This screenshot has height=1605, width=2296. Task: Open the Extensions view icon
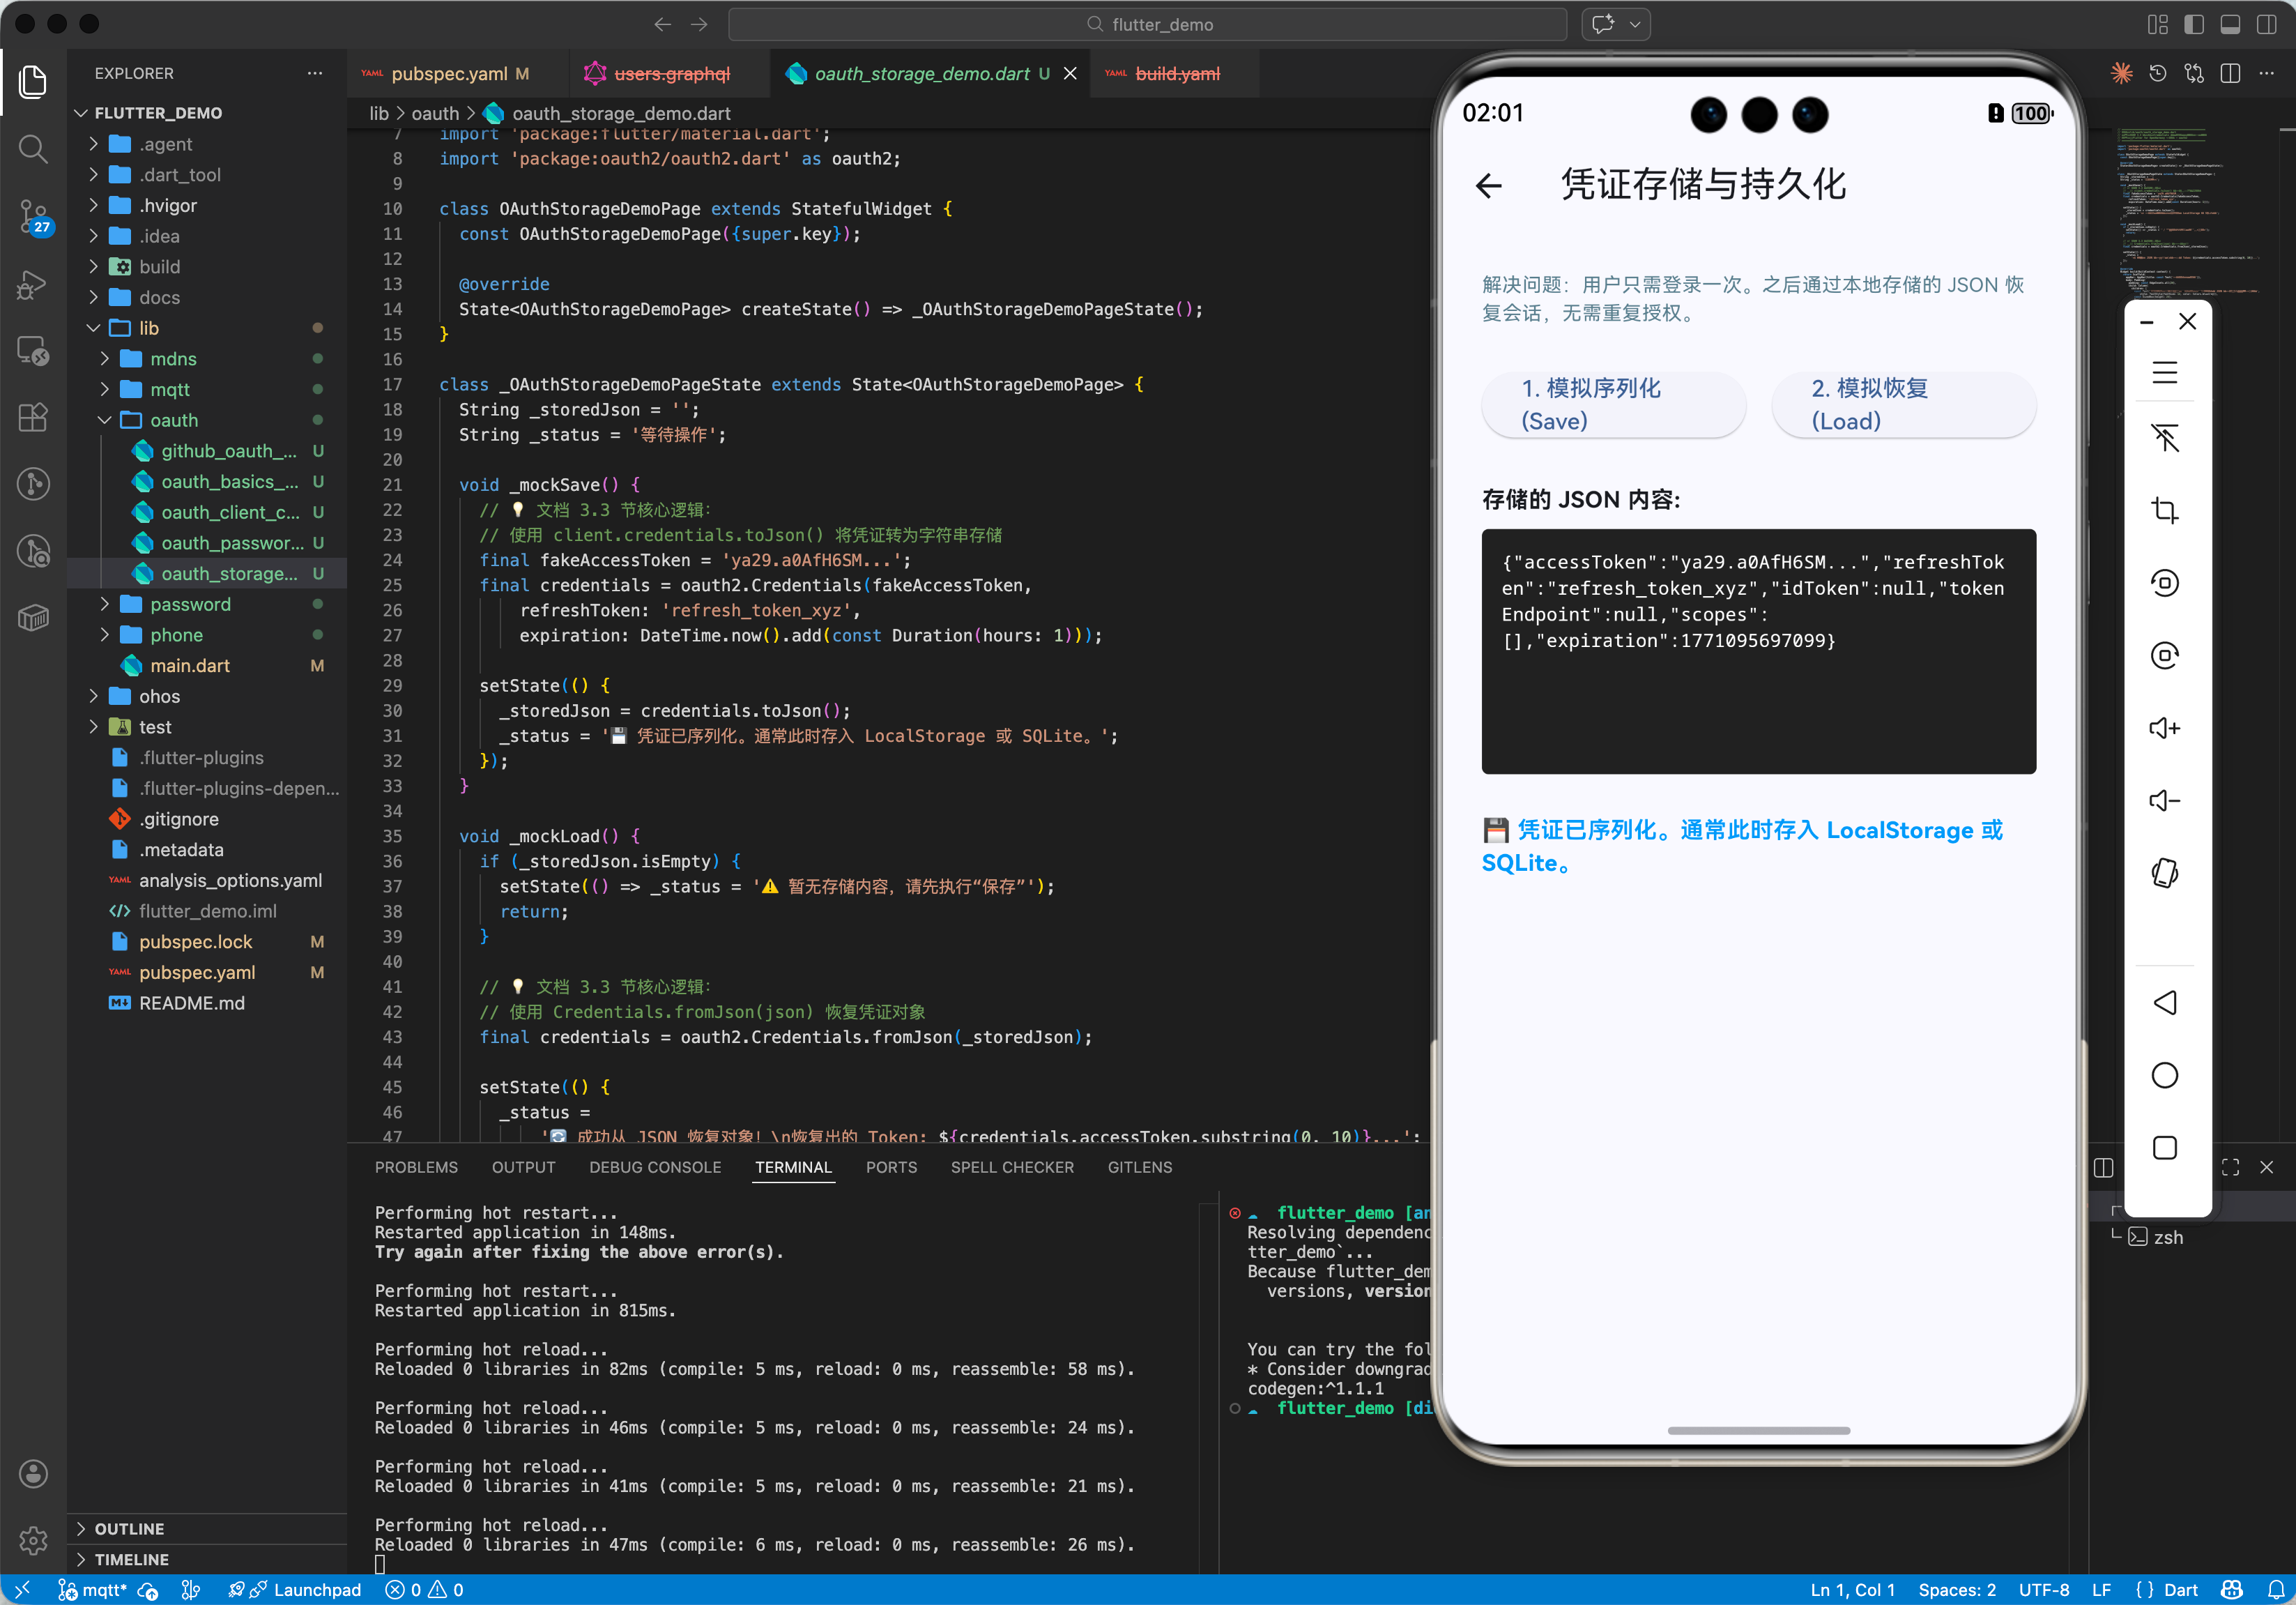[33, 417]
